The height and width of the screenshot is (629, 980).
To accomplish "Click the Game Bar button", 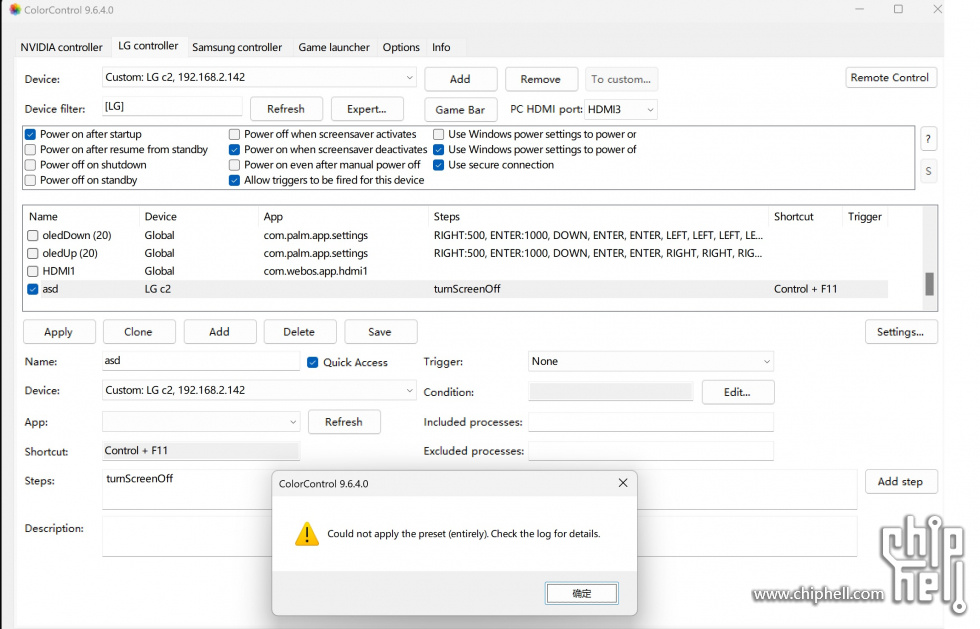I will pyautogui.click(x=461, y=109).
